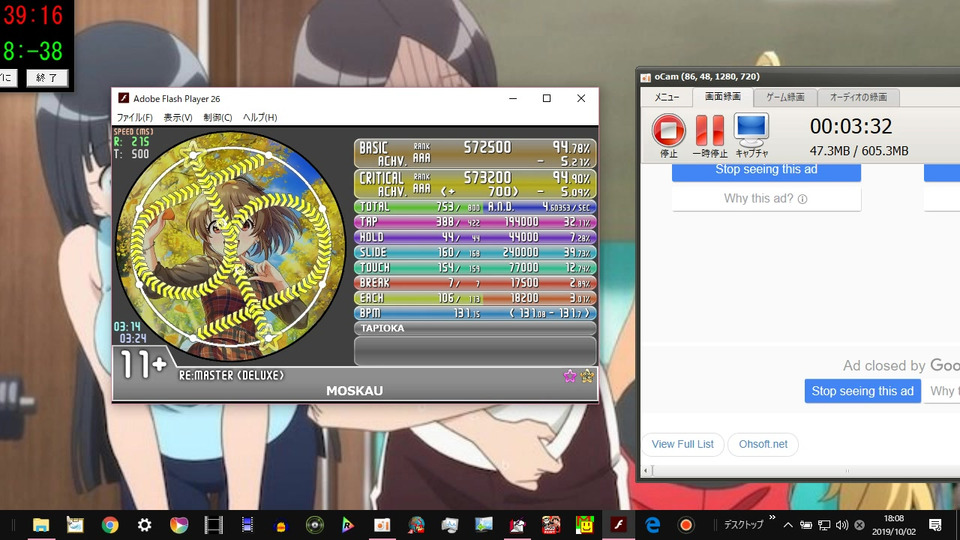Click the pink star badge beside RE:MASTER

(569, 376)
